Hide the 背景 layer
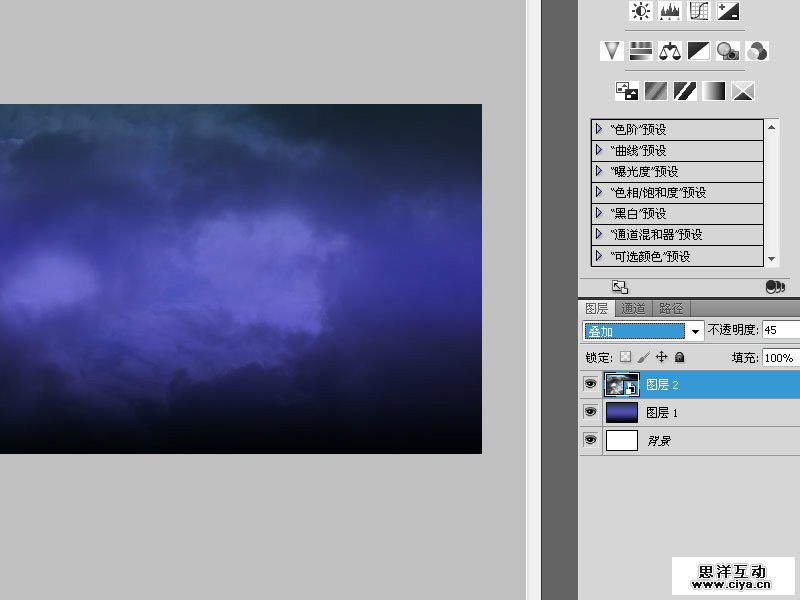Viewport: 800px width, 600px height. [590, 440]
